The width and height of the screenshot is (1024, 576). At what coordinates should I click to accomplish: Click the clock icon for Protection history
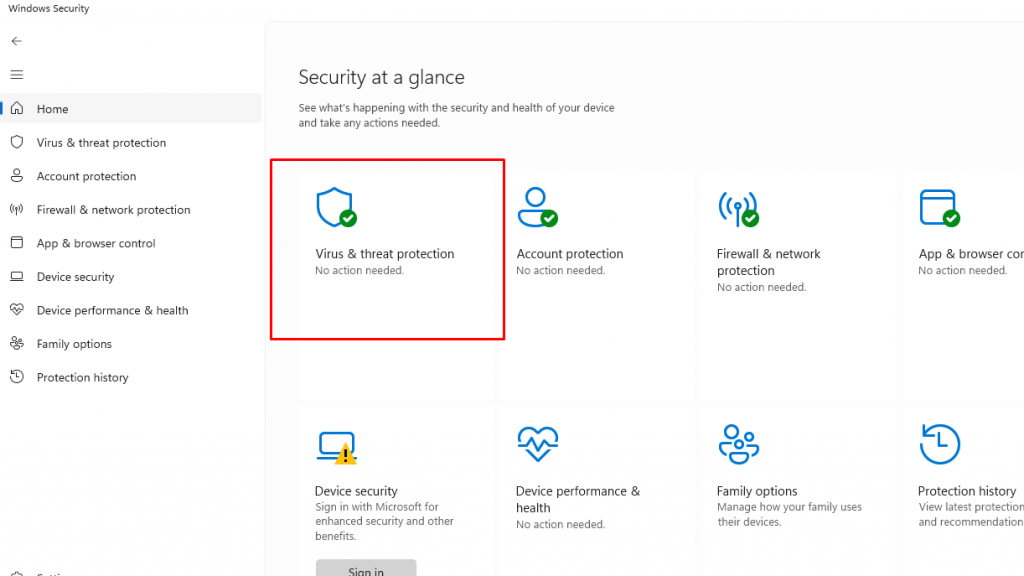17,376
